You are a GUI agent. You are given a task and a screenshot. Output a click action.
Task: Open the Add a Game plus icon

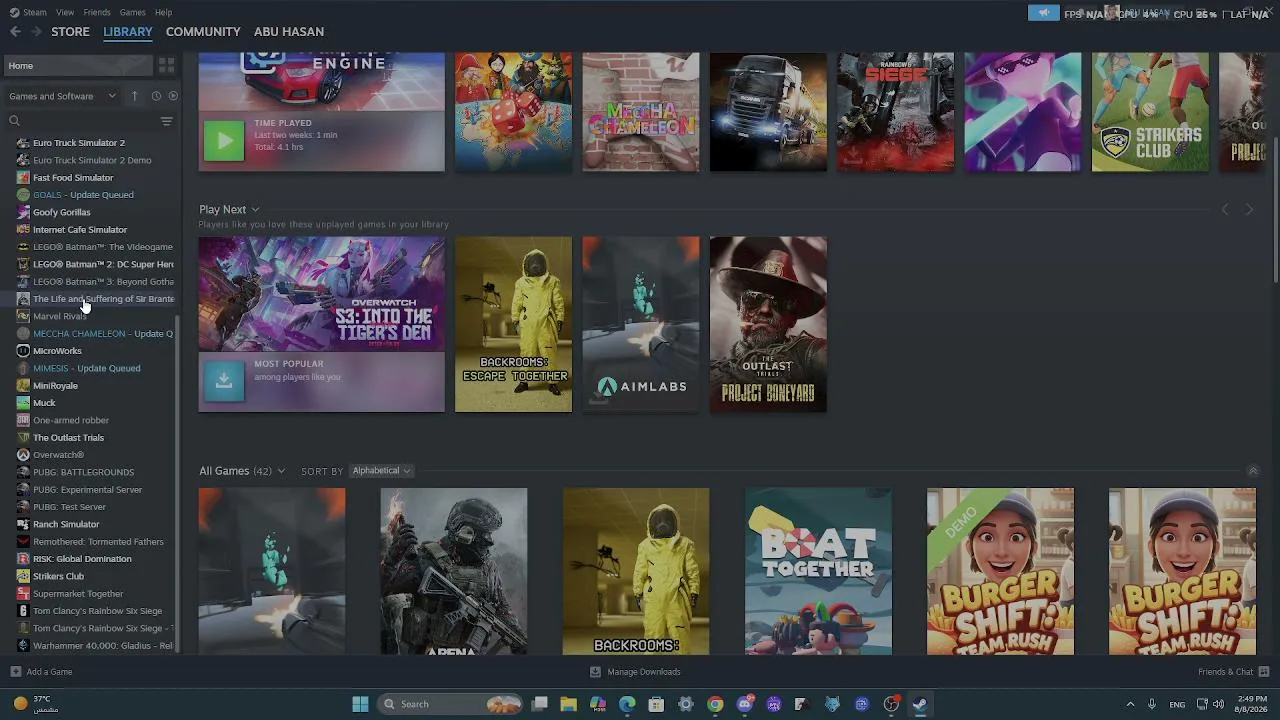(x=15, y=672)
